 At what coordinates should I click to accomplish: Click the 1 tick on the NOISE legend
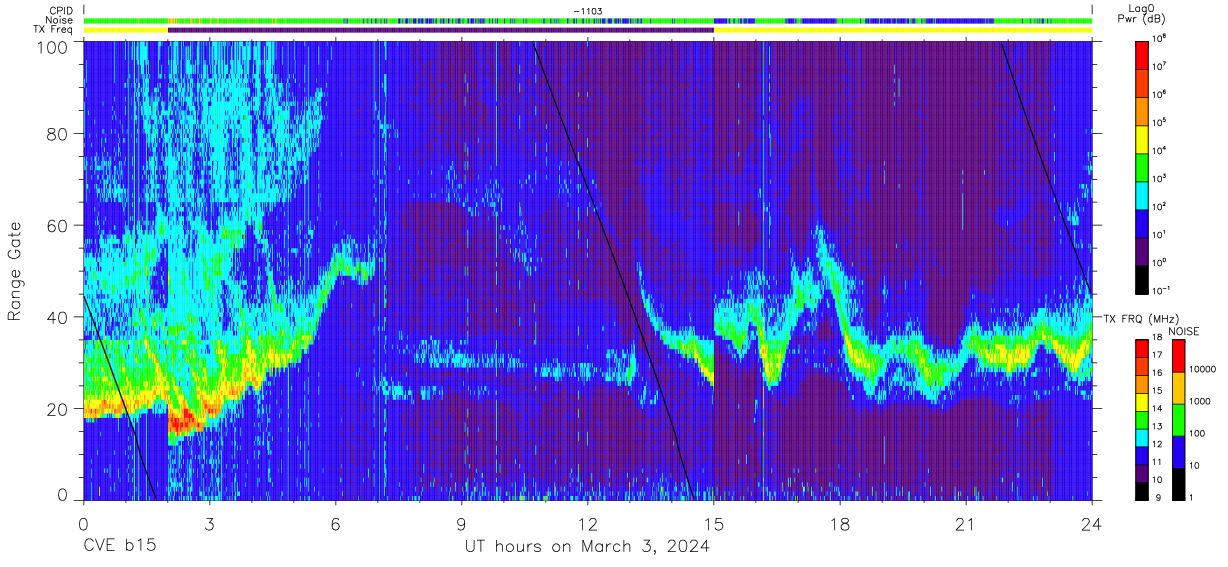(x=1193, y=497)
